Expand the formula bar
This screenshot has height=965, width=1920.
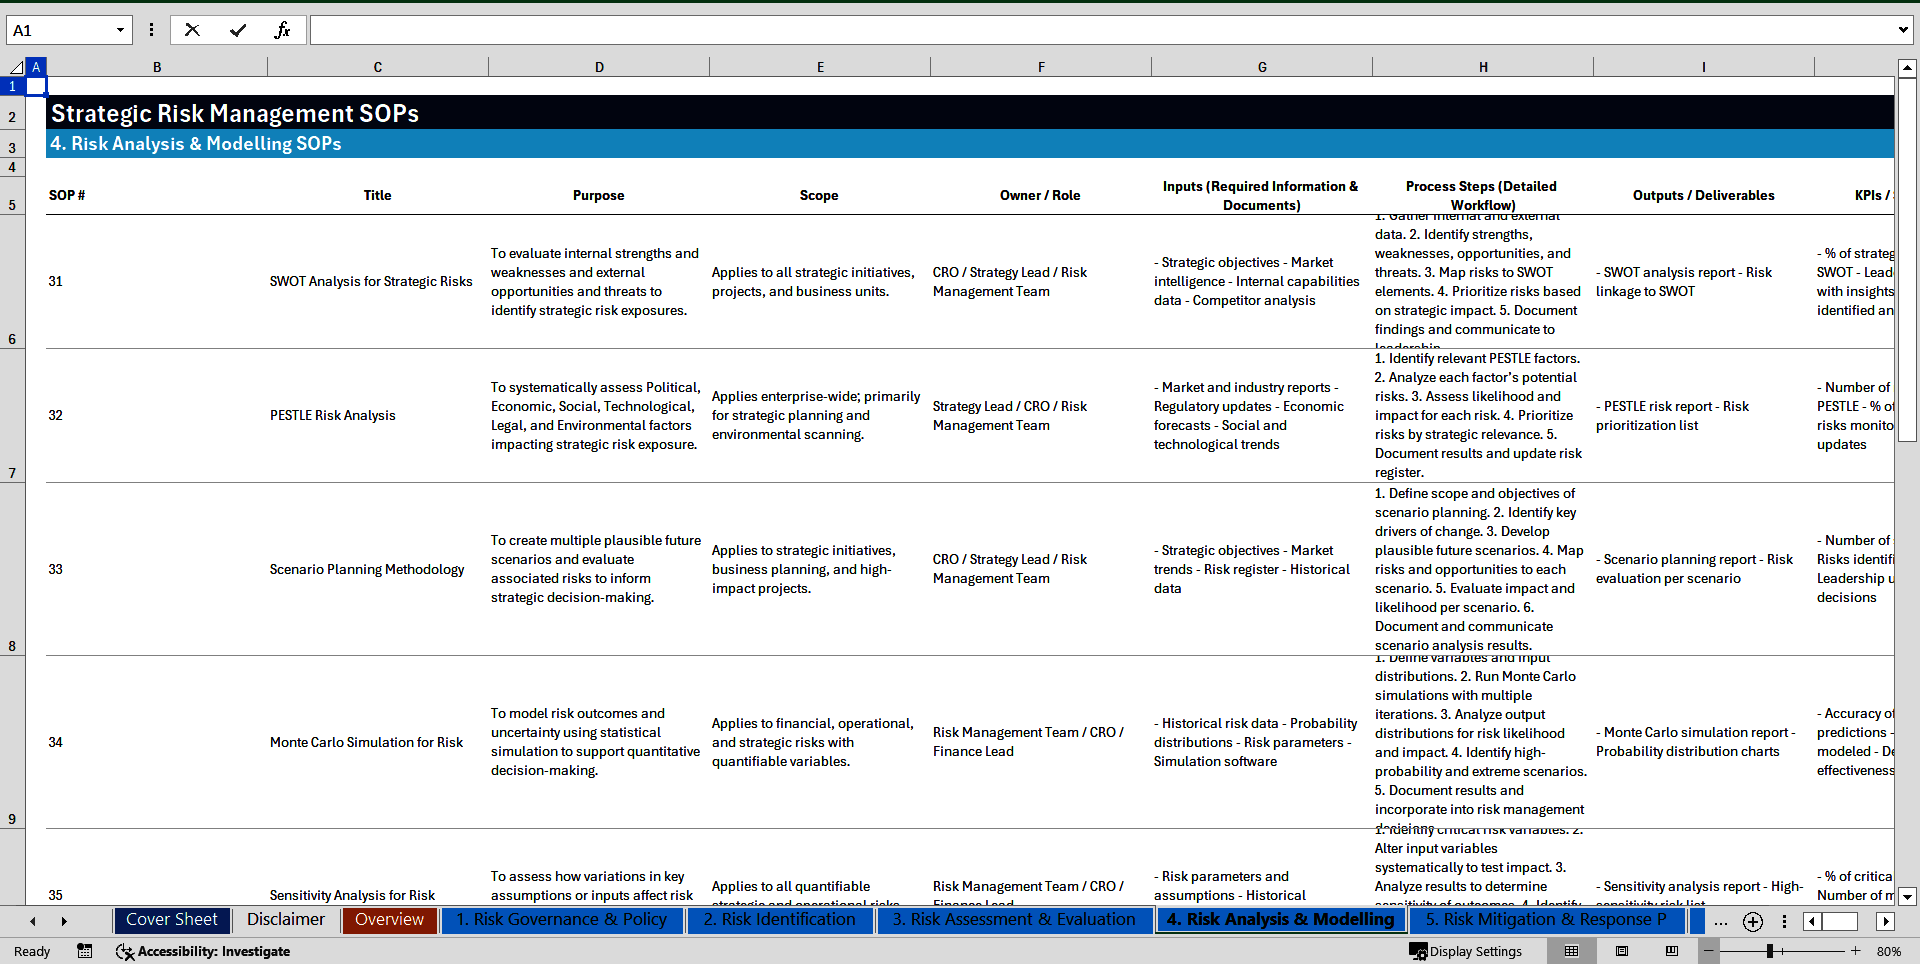coord(1902,30)
